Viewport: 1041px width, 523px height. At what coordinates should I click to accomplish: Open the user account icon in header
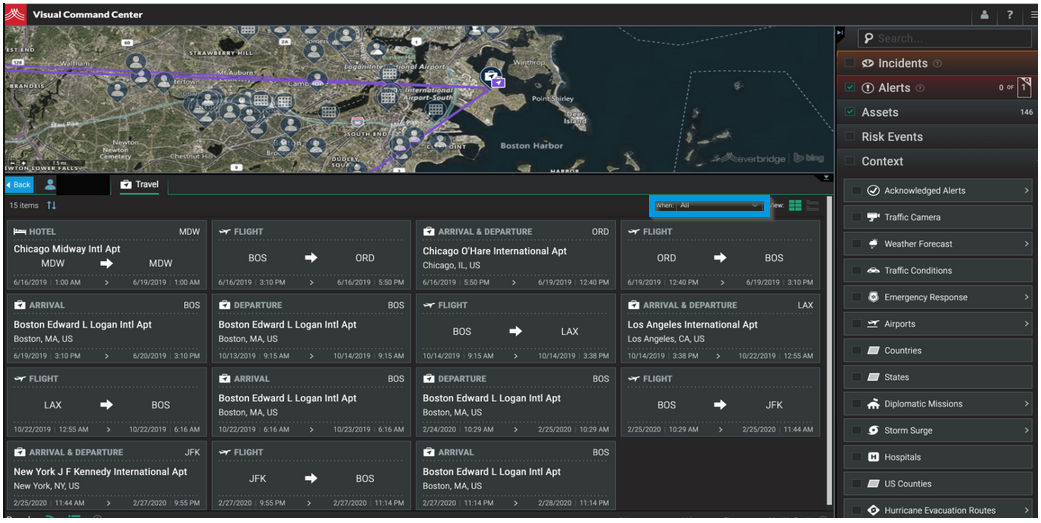[x=984, y=15]
